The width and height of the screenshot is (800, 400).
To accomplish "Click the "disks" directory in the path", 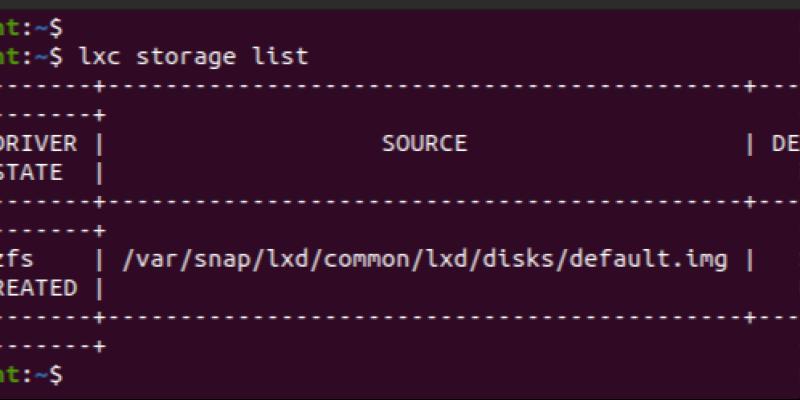I will pos(526,259).
